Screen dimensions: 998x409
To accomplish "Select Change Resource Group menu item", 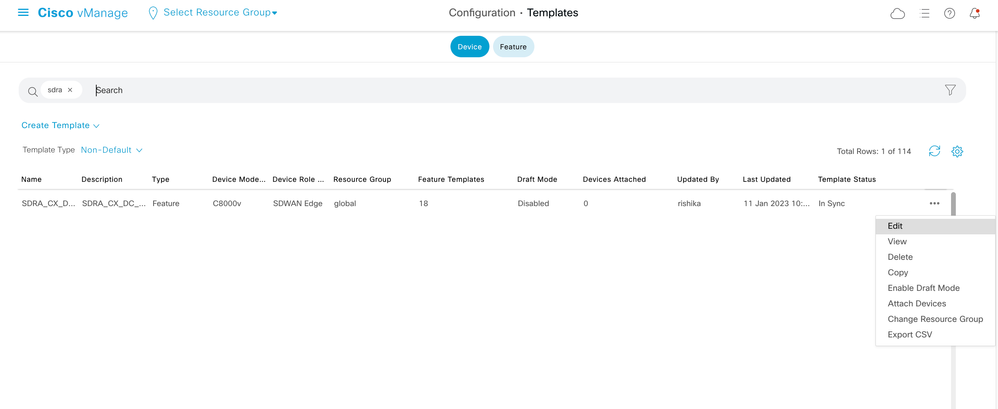I will (935, 319).
